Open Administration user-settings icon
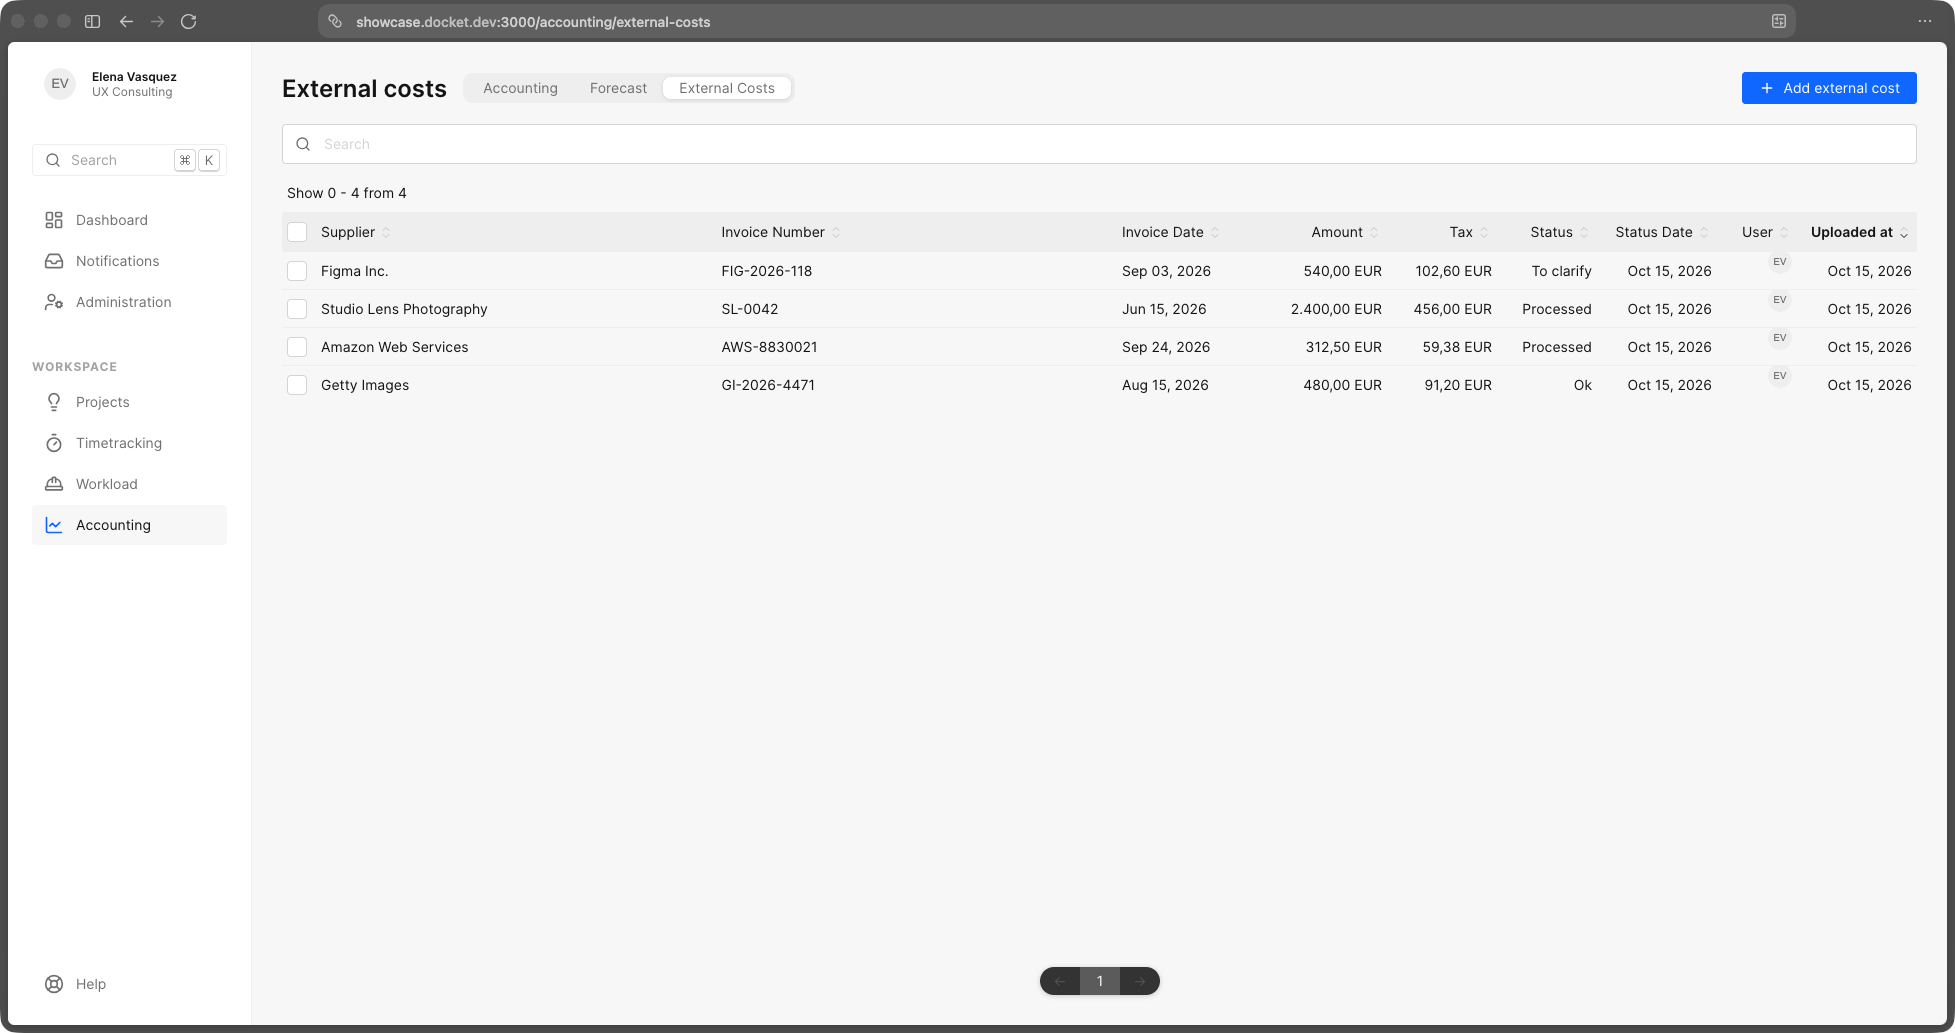This screenshot has height=1033, width=1955. pyautogui.click(x=54, y=302)
